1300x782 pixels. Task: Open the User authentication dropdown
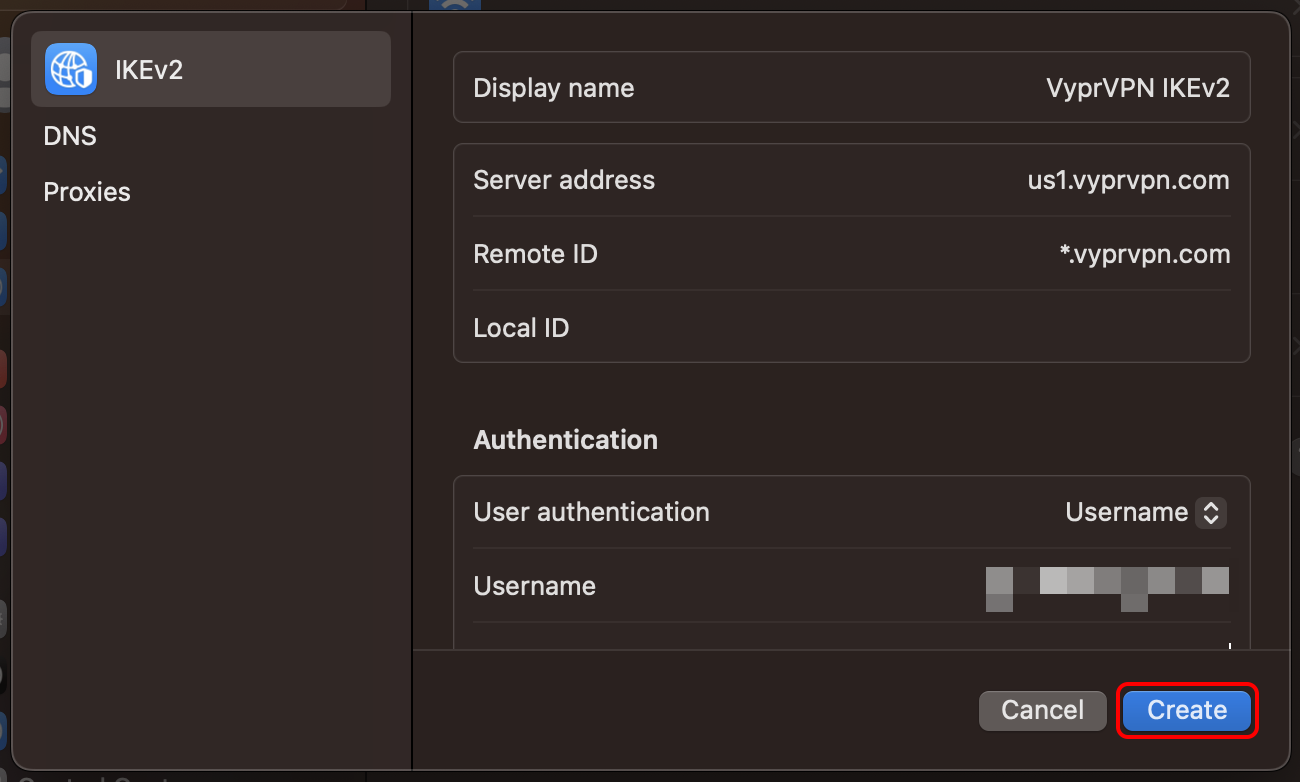[1146, 513]
